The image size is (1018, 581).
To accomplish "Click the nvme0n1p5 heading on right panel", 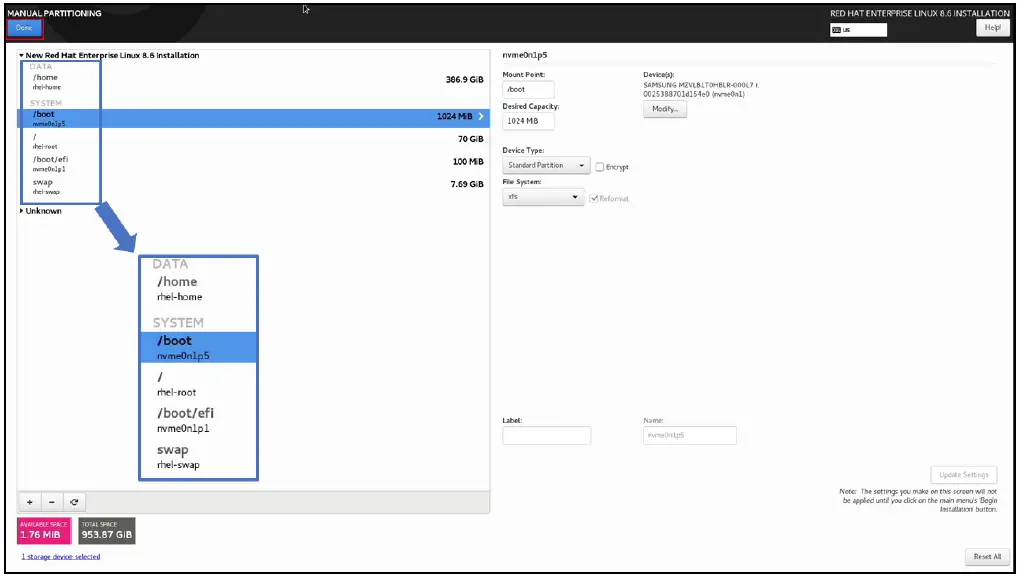I will 525,55.
